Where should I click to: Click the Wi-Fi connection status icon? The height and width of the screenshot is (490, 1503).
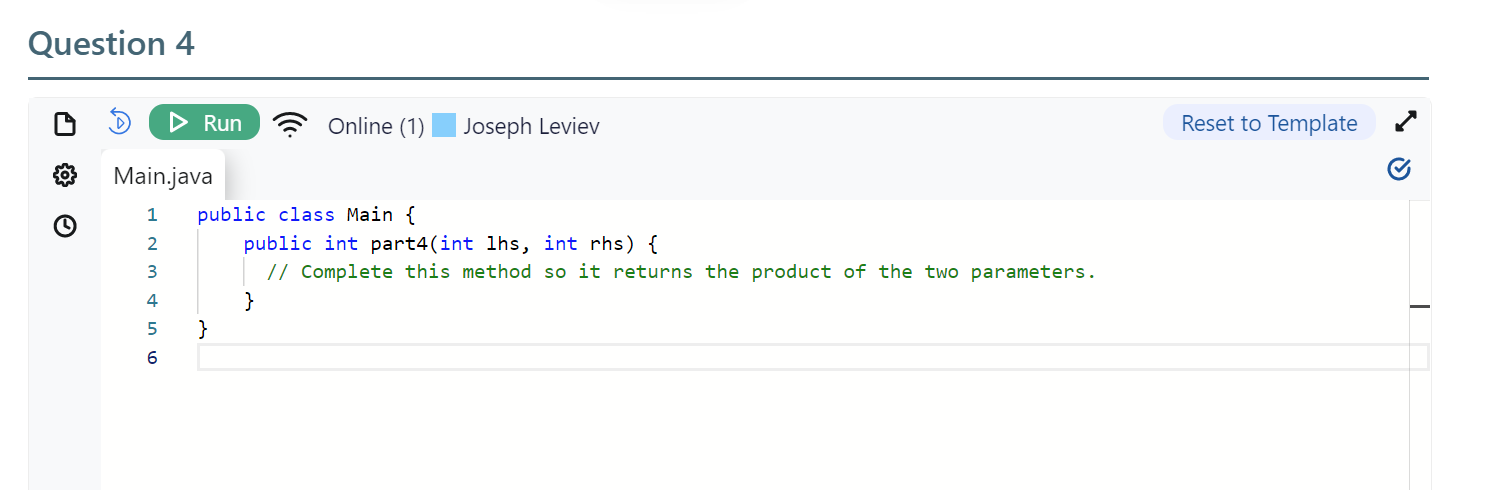tap(290, 125)
